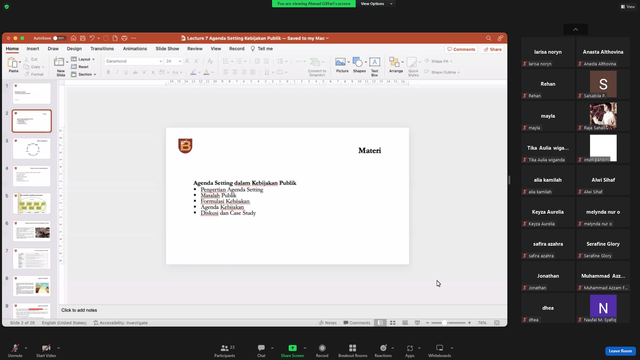
Task: Open the Review ribbon tab
Action: (195, 49)
